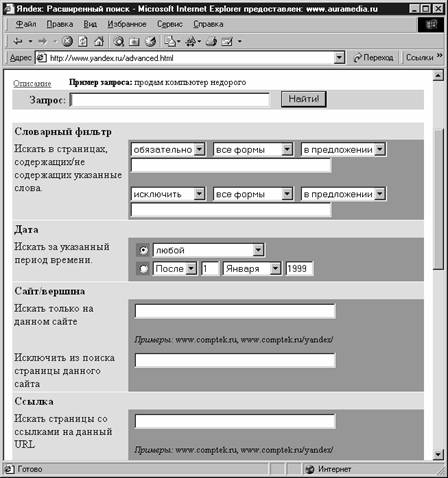Click the Internet zone globe in status bar
Screen dimensions: 448x478
pos(310,469)
